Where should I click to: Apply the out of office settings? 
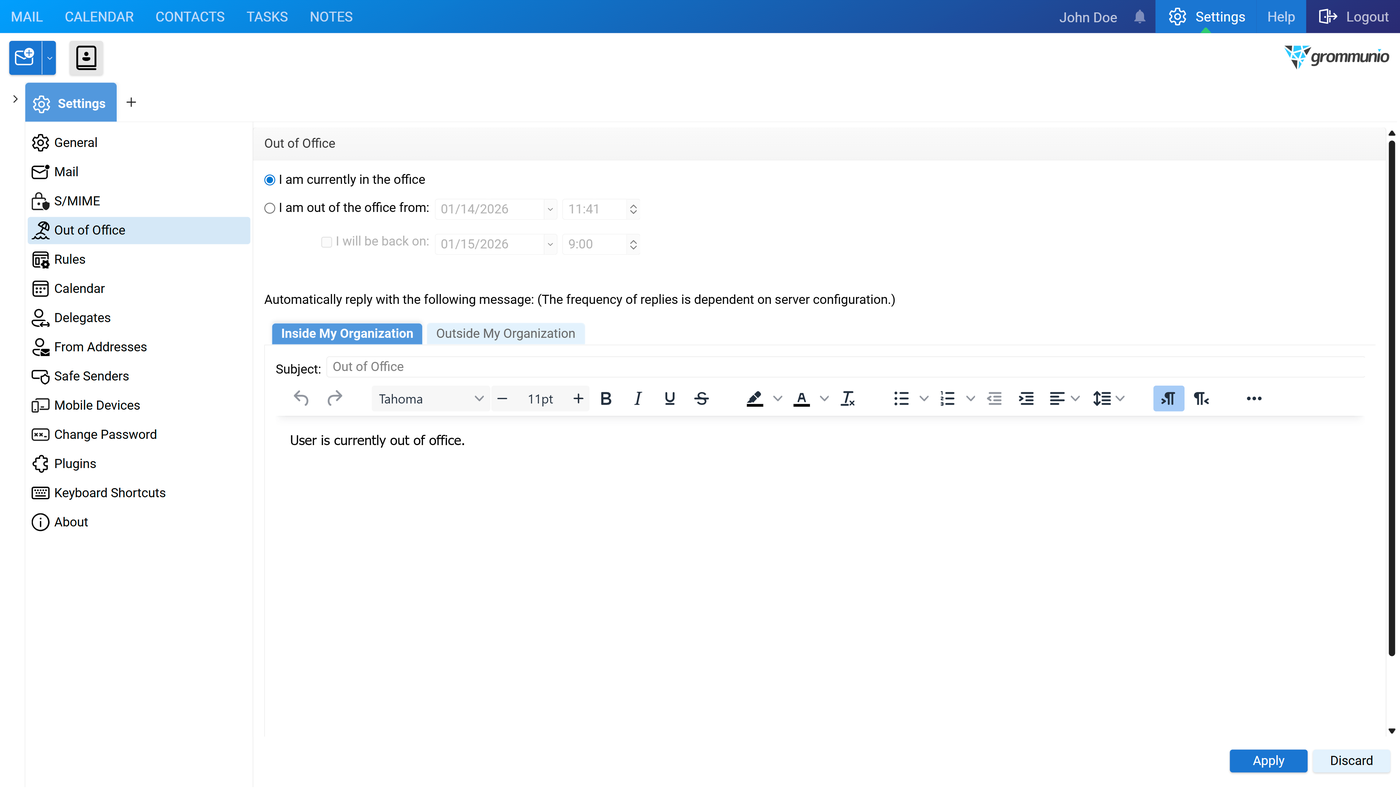pos(1268,761)
